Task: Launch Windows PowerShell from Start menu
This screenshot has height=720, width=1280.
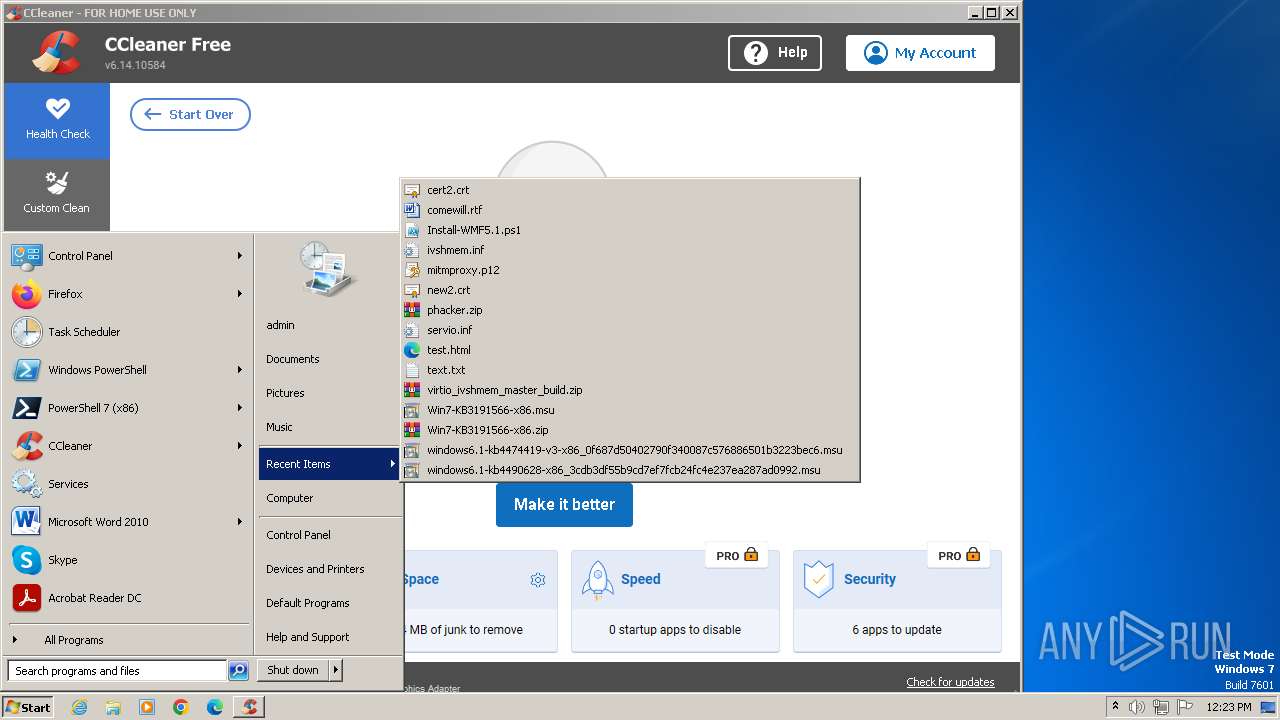Action: (x=128, y=370)
